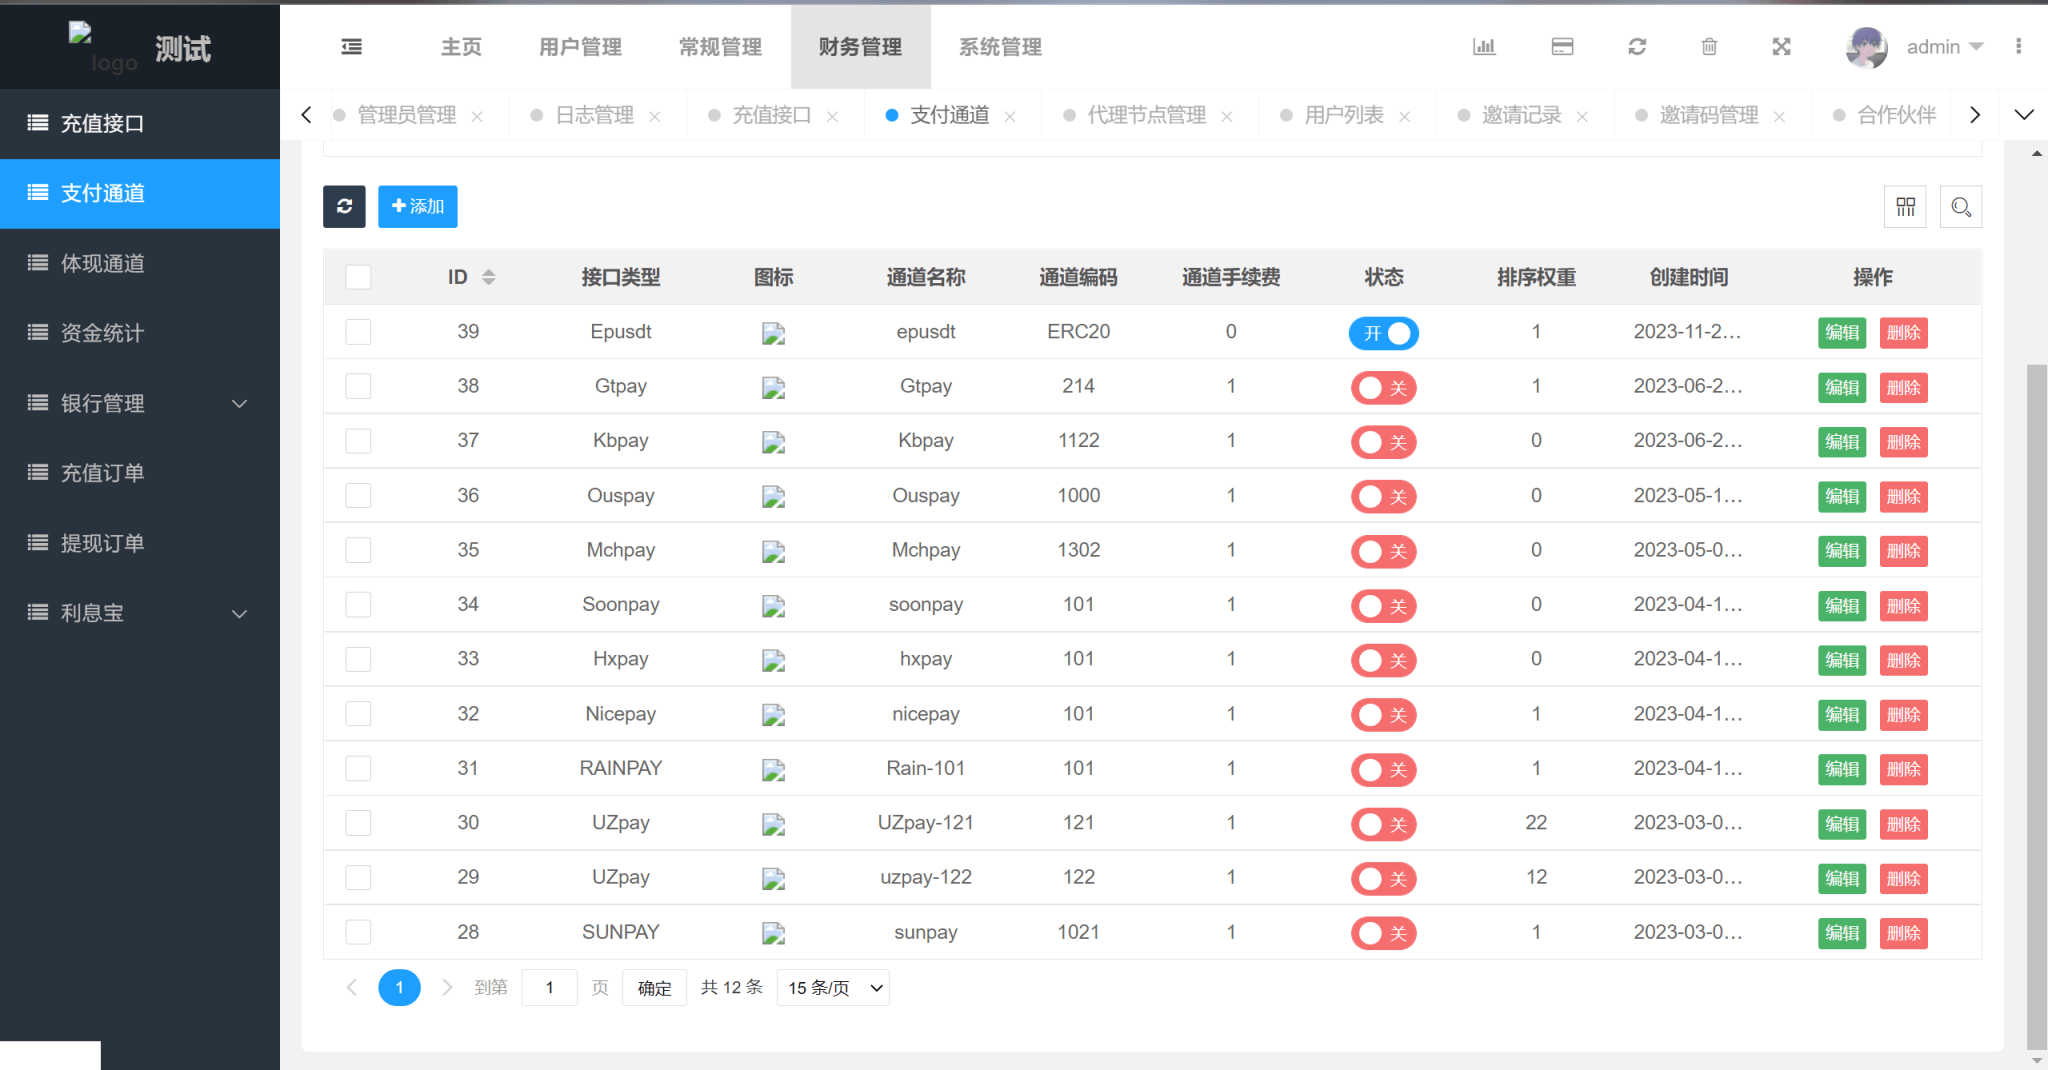The image size is (2048, 1070).
Task: Click the 添加 button
Action: tap(418, 207)
